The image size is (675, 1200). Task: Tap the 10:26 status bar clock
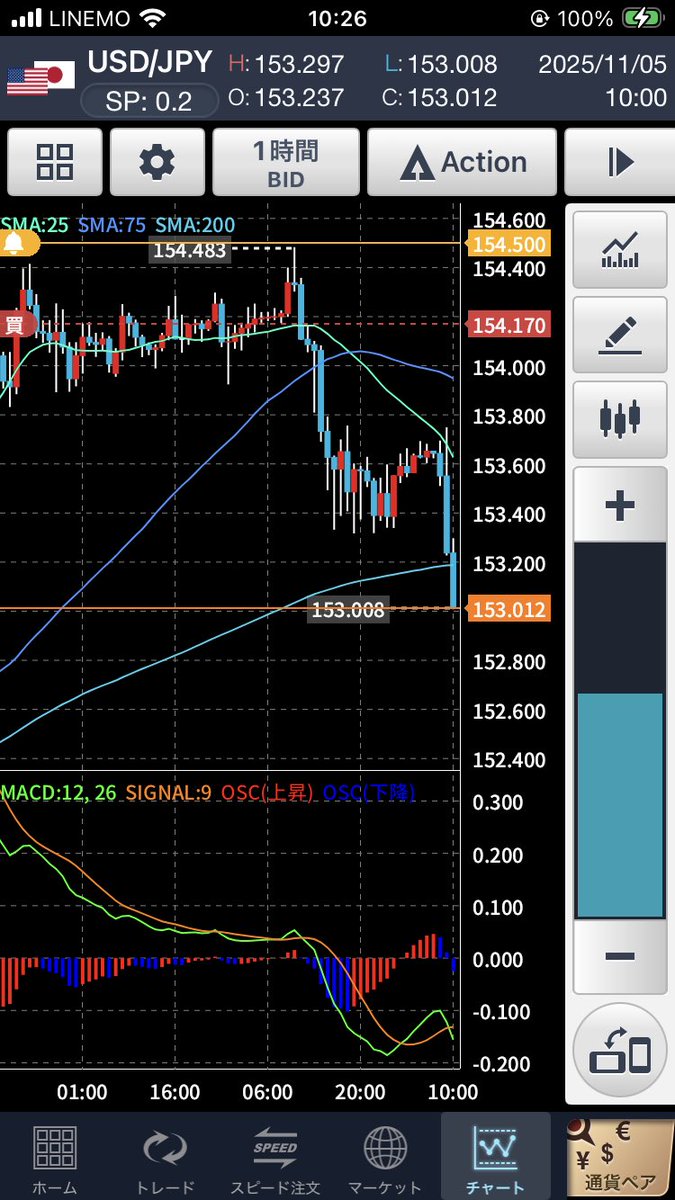tap(337, 18)
